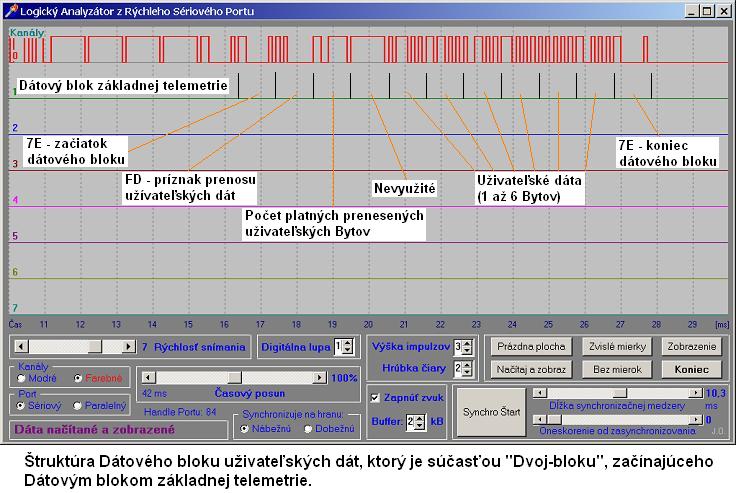Click the 10,3 ms sync gap value

(x=715, y=393)
